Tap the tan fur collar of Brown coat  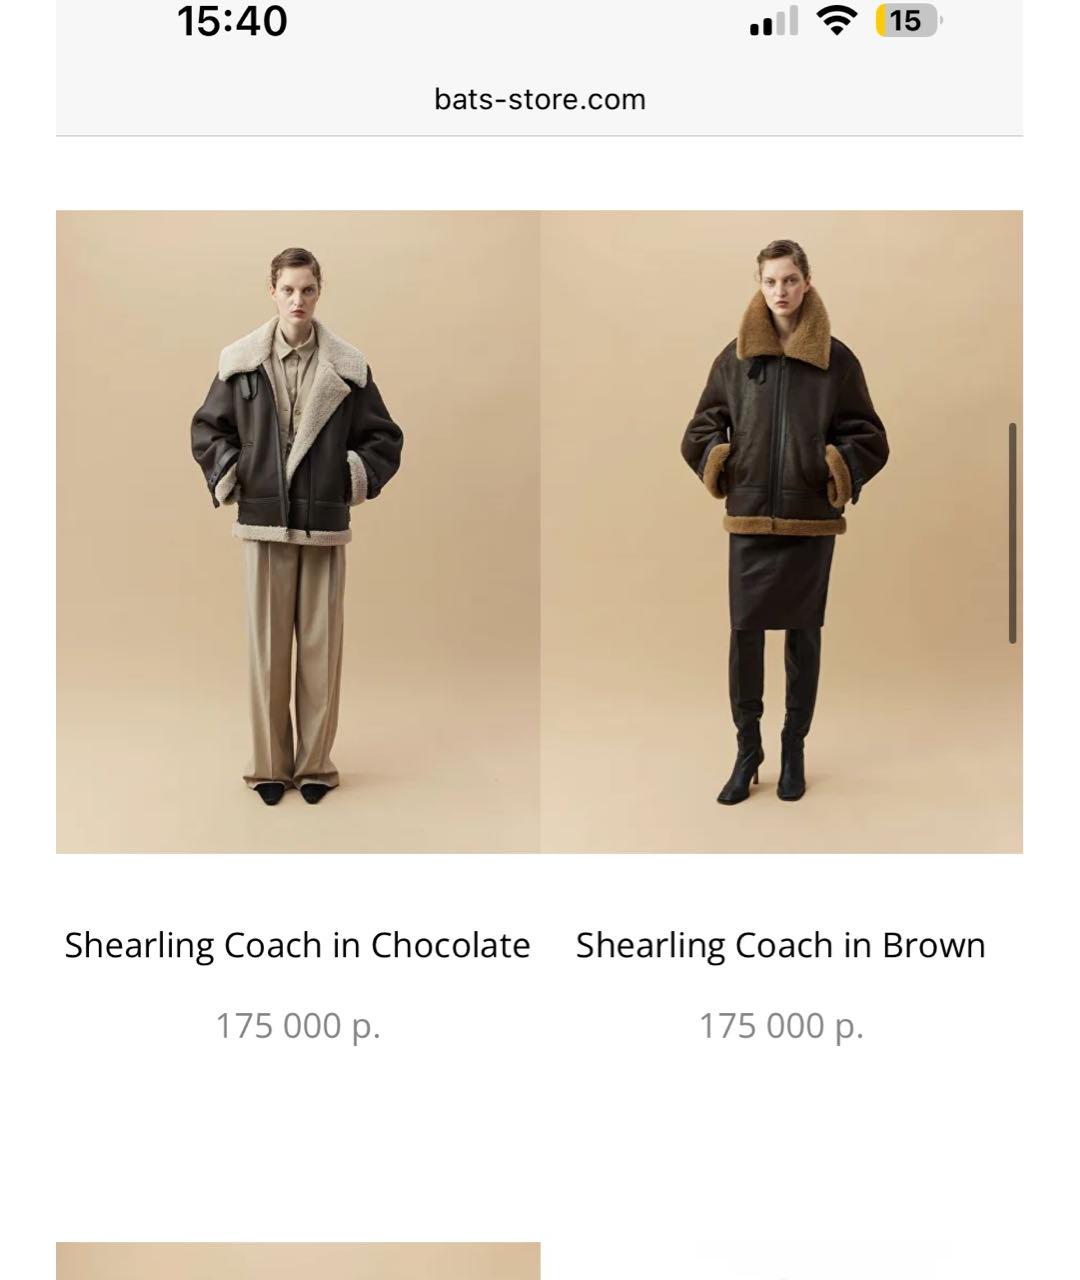coord(784,325)
